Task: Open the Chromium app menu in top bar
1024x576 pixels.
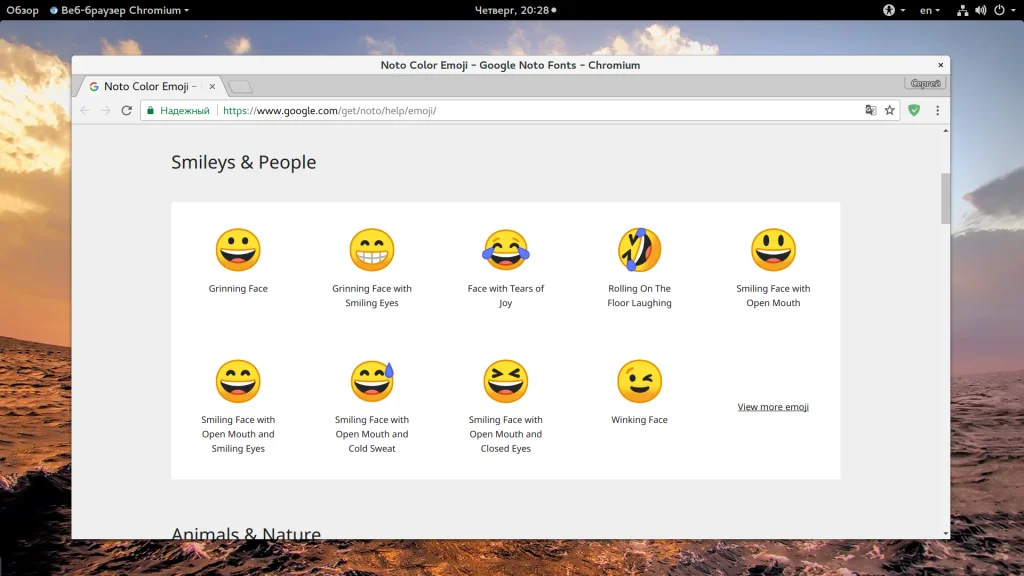Action: [x=119, y=10]
